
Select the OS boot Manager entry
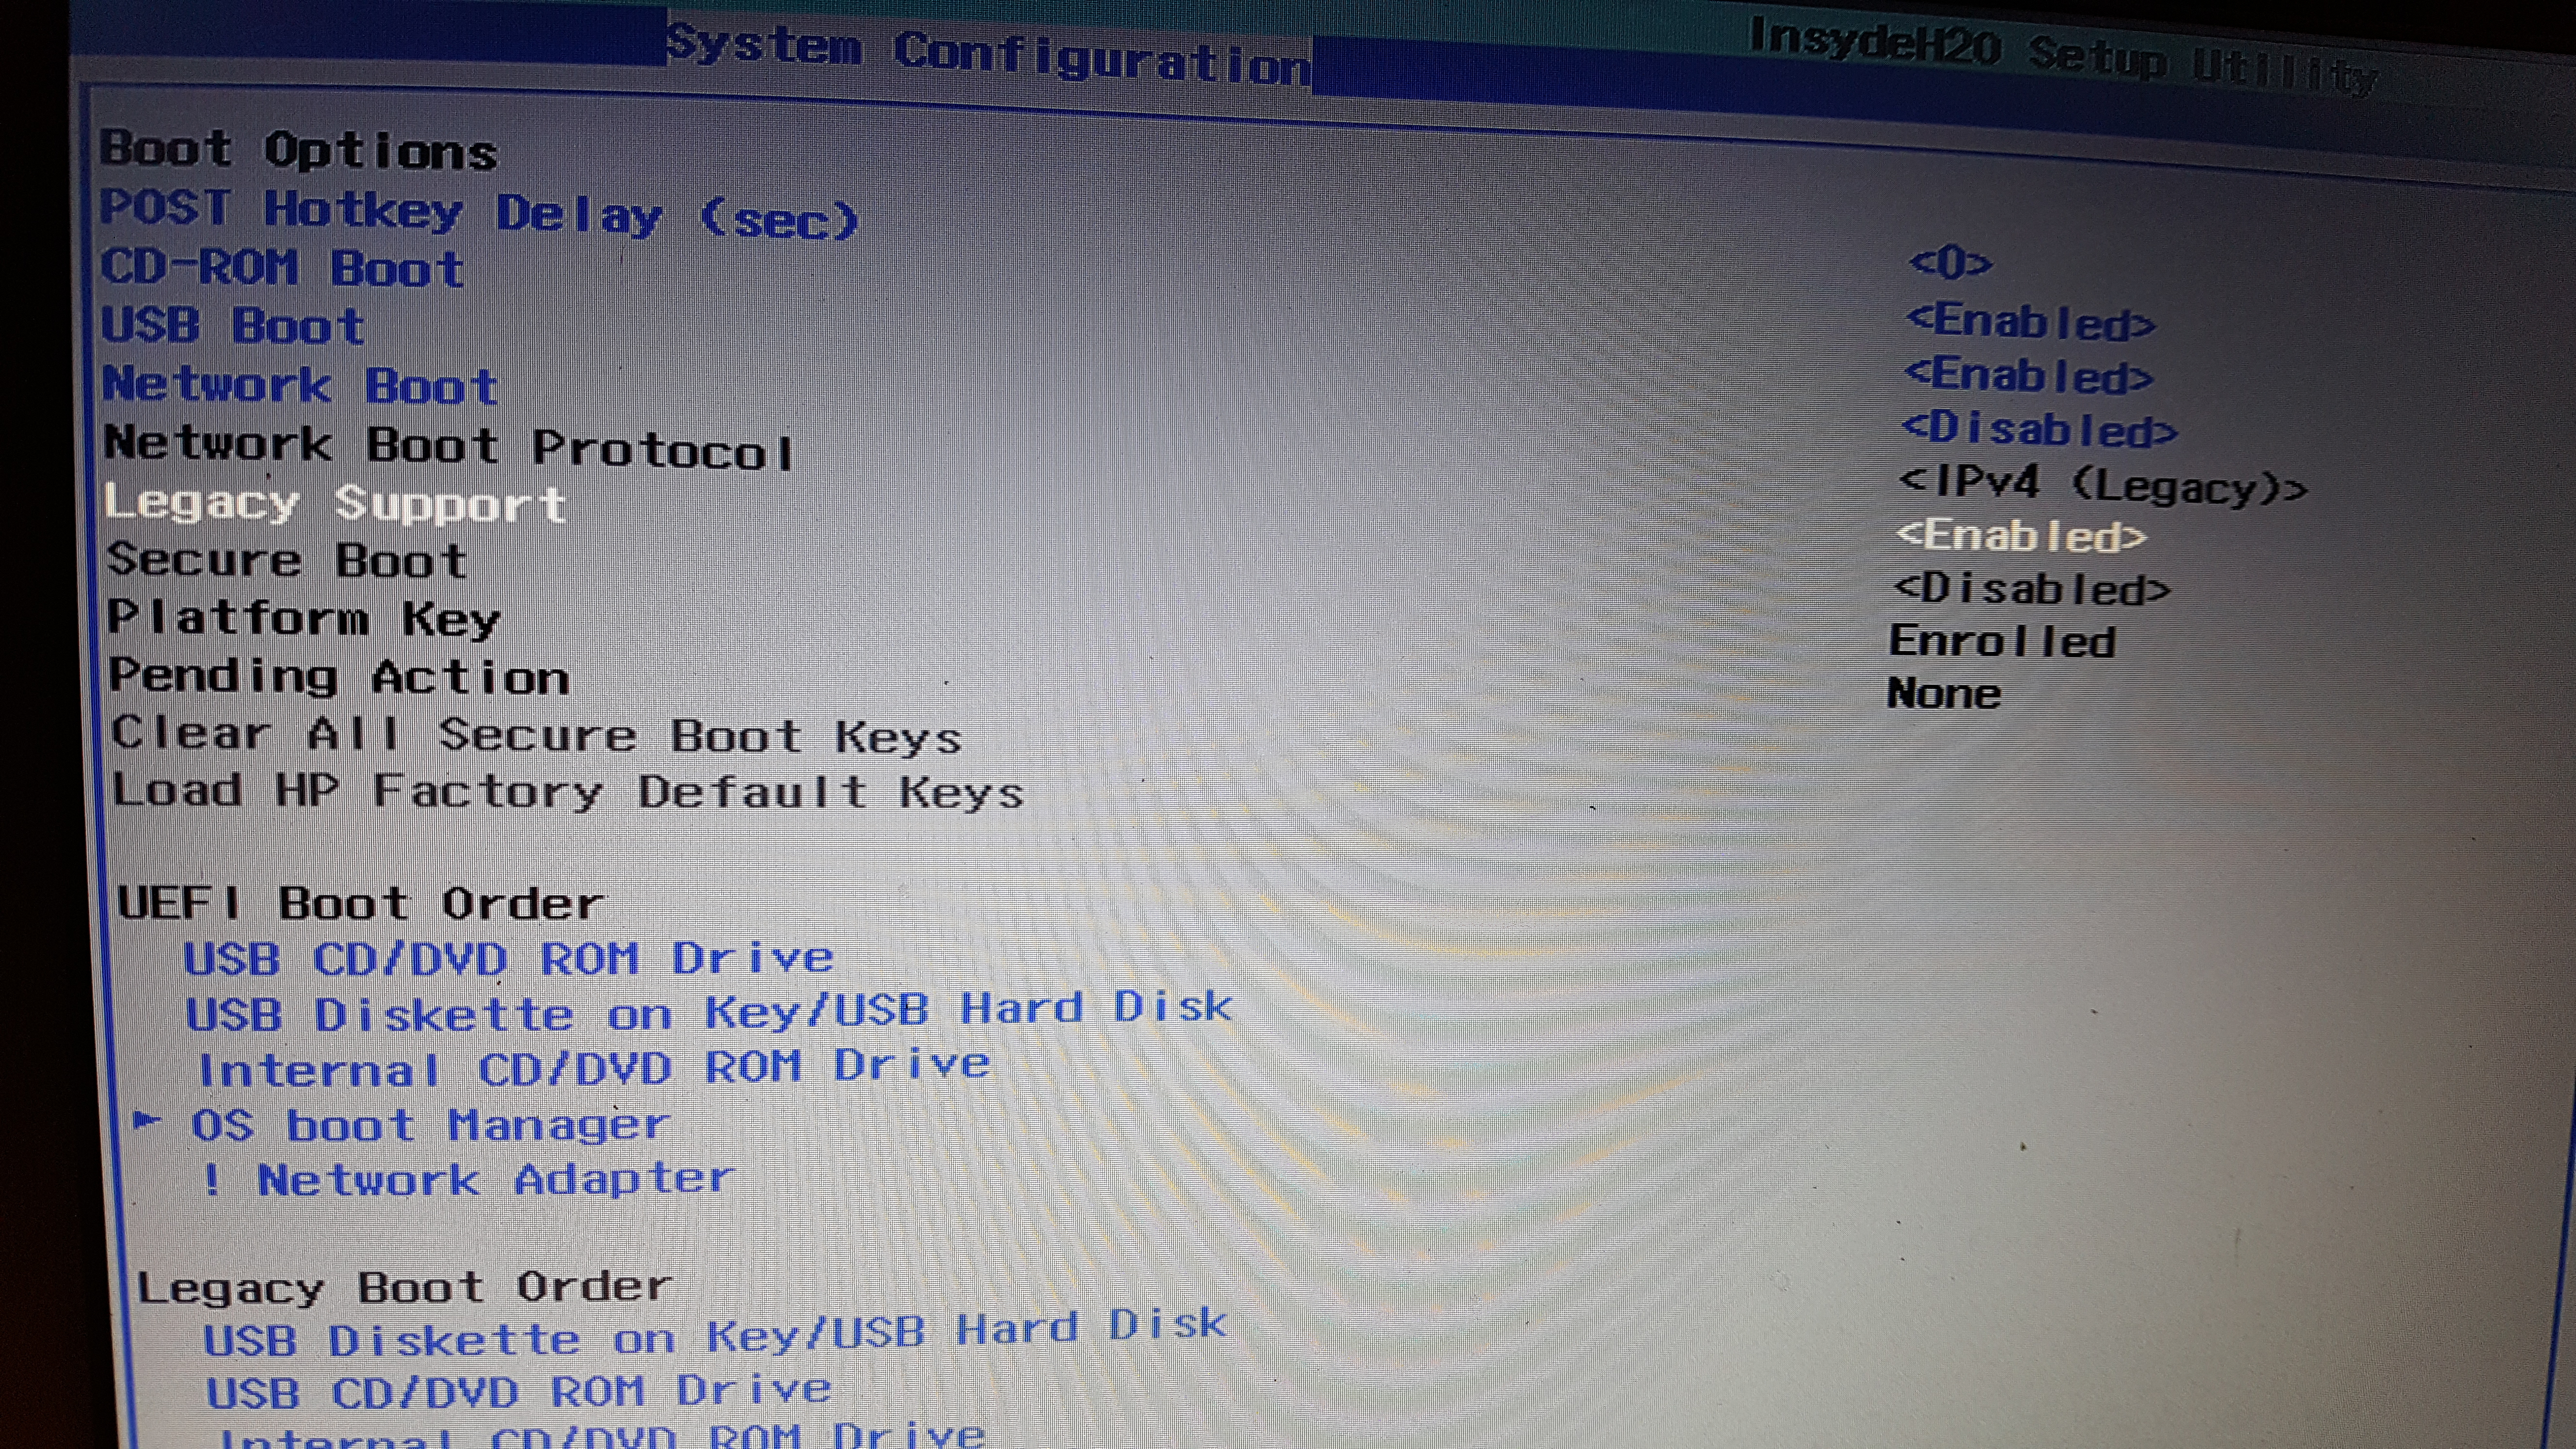[x=430, y=1126]
